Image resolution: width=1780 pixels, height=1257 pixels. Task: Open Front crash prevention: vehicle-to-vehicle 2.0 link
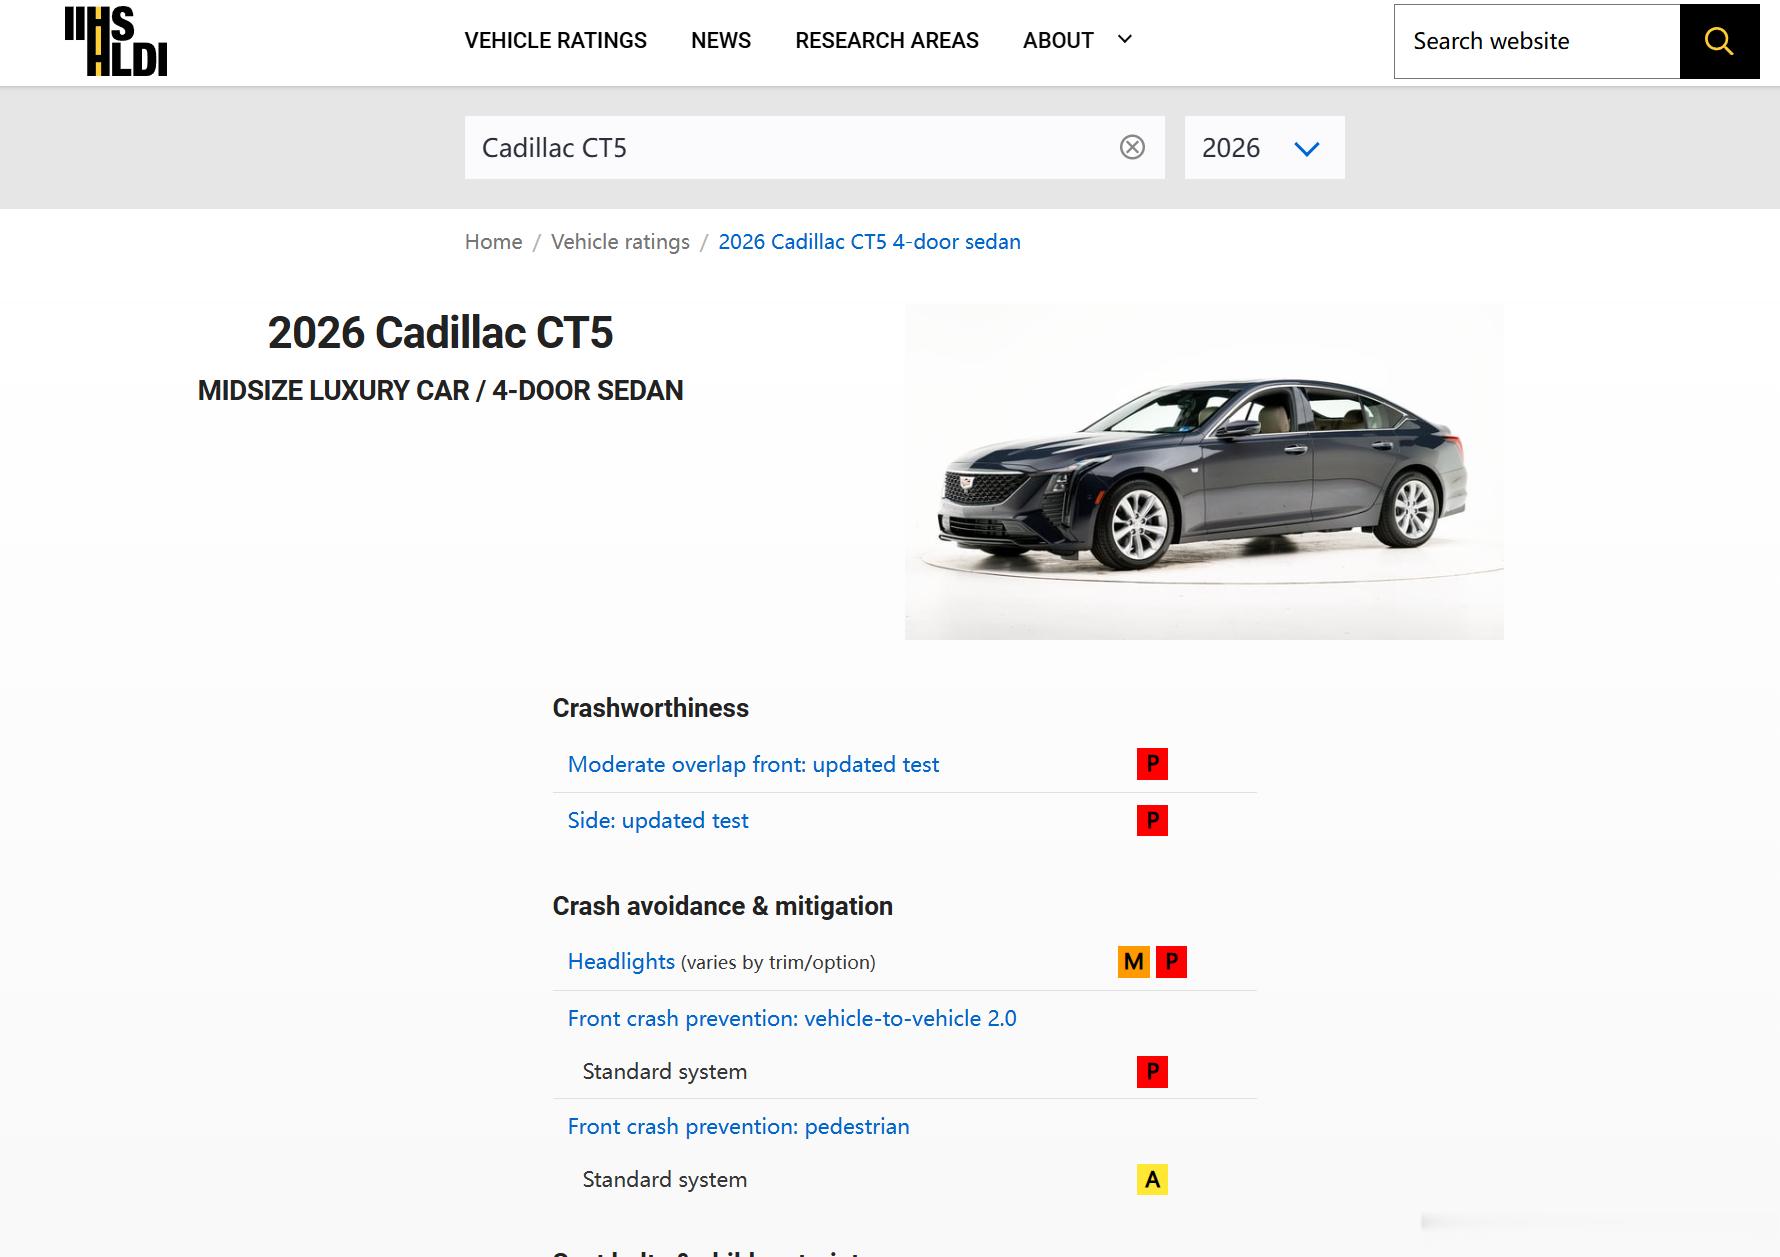792,1019
